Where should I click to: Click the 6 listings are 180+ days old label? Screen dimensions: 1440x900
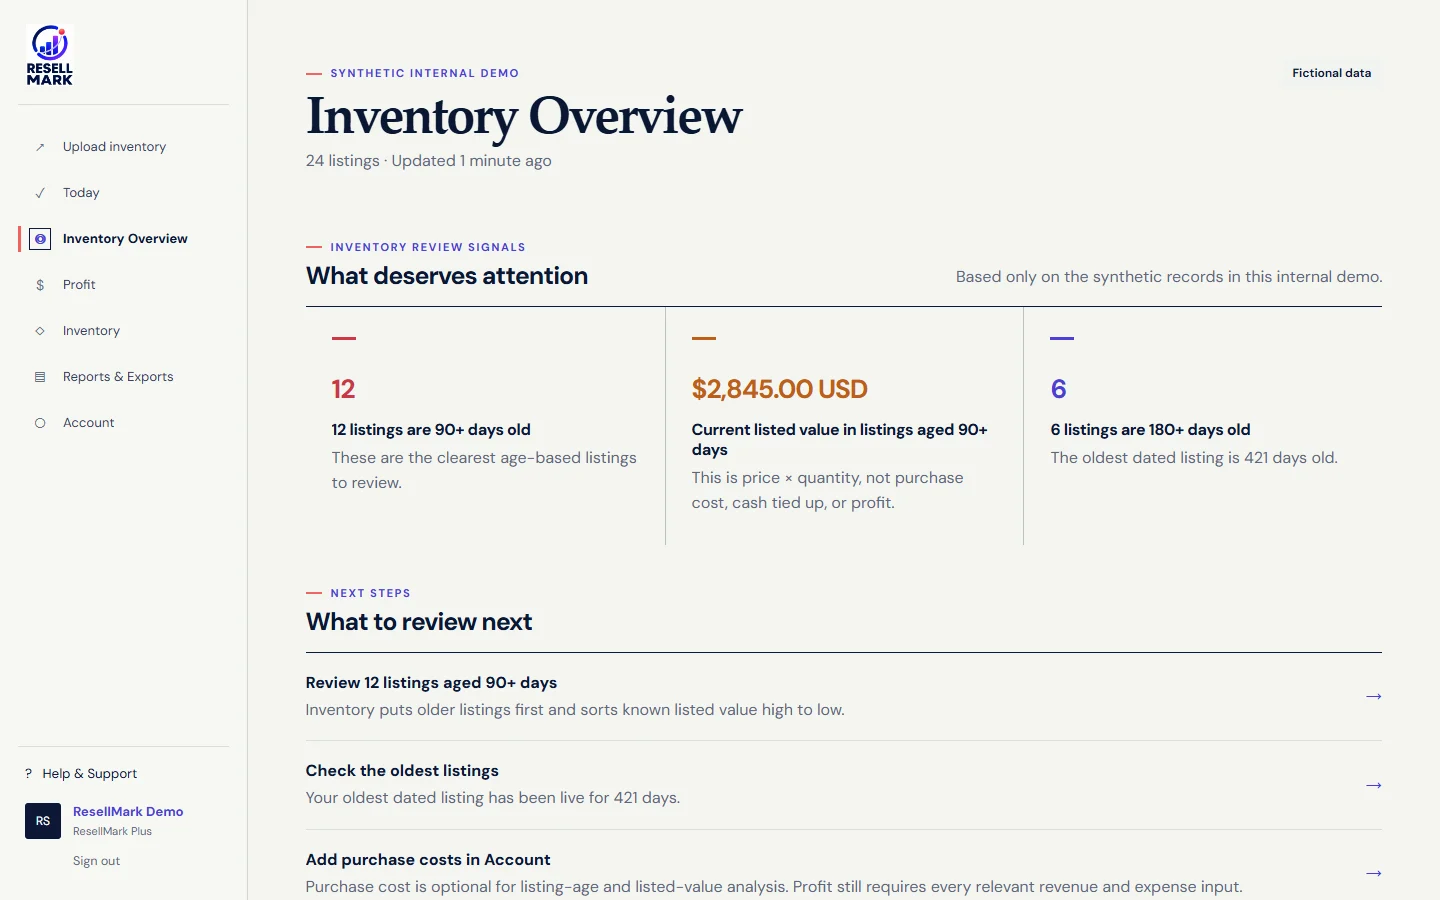[x=1150, y=430]
